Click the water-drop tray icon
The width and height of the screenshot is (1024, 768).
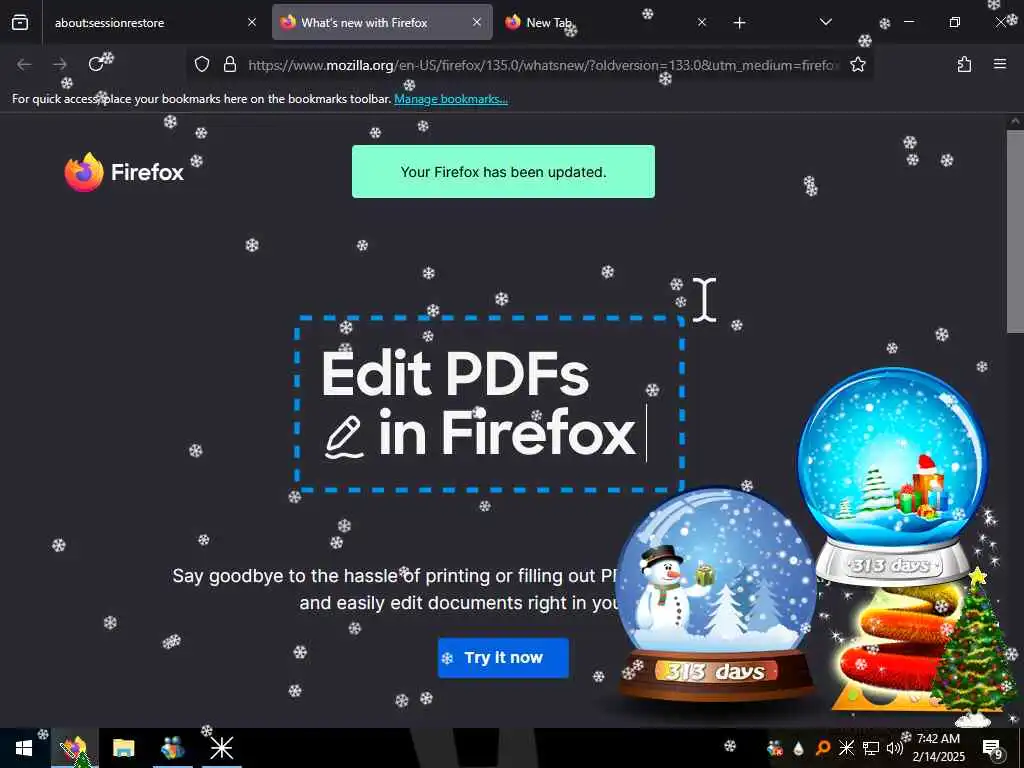pyautogui.click(x=798, y=748)
